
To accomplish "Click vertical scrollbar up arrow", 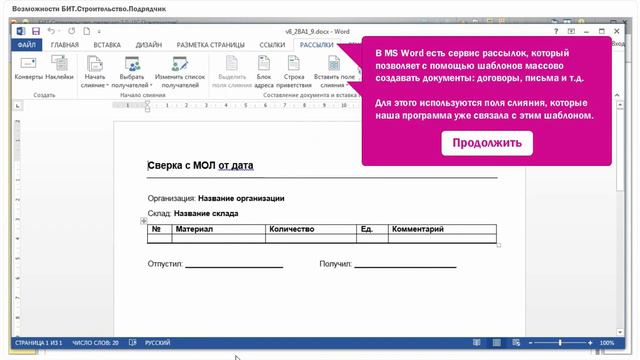I will click(620, 105).
